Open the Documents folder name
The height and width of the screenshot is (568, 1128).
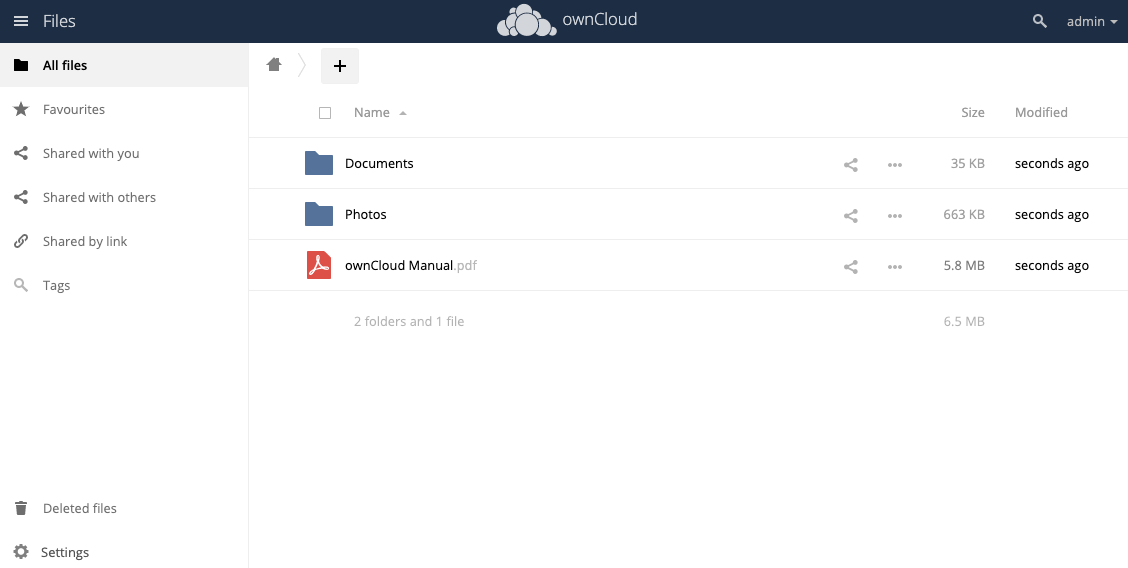pos(379,163)
